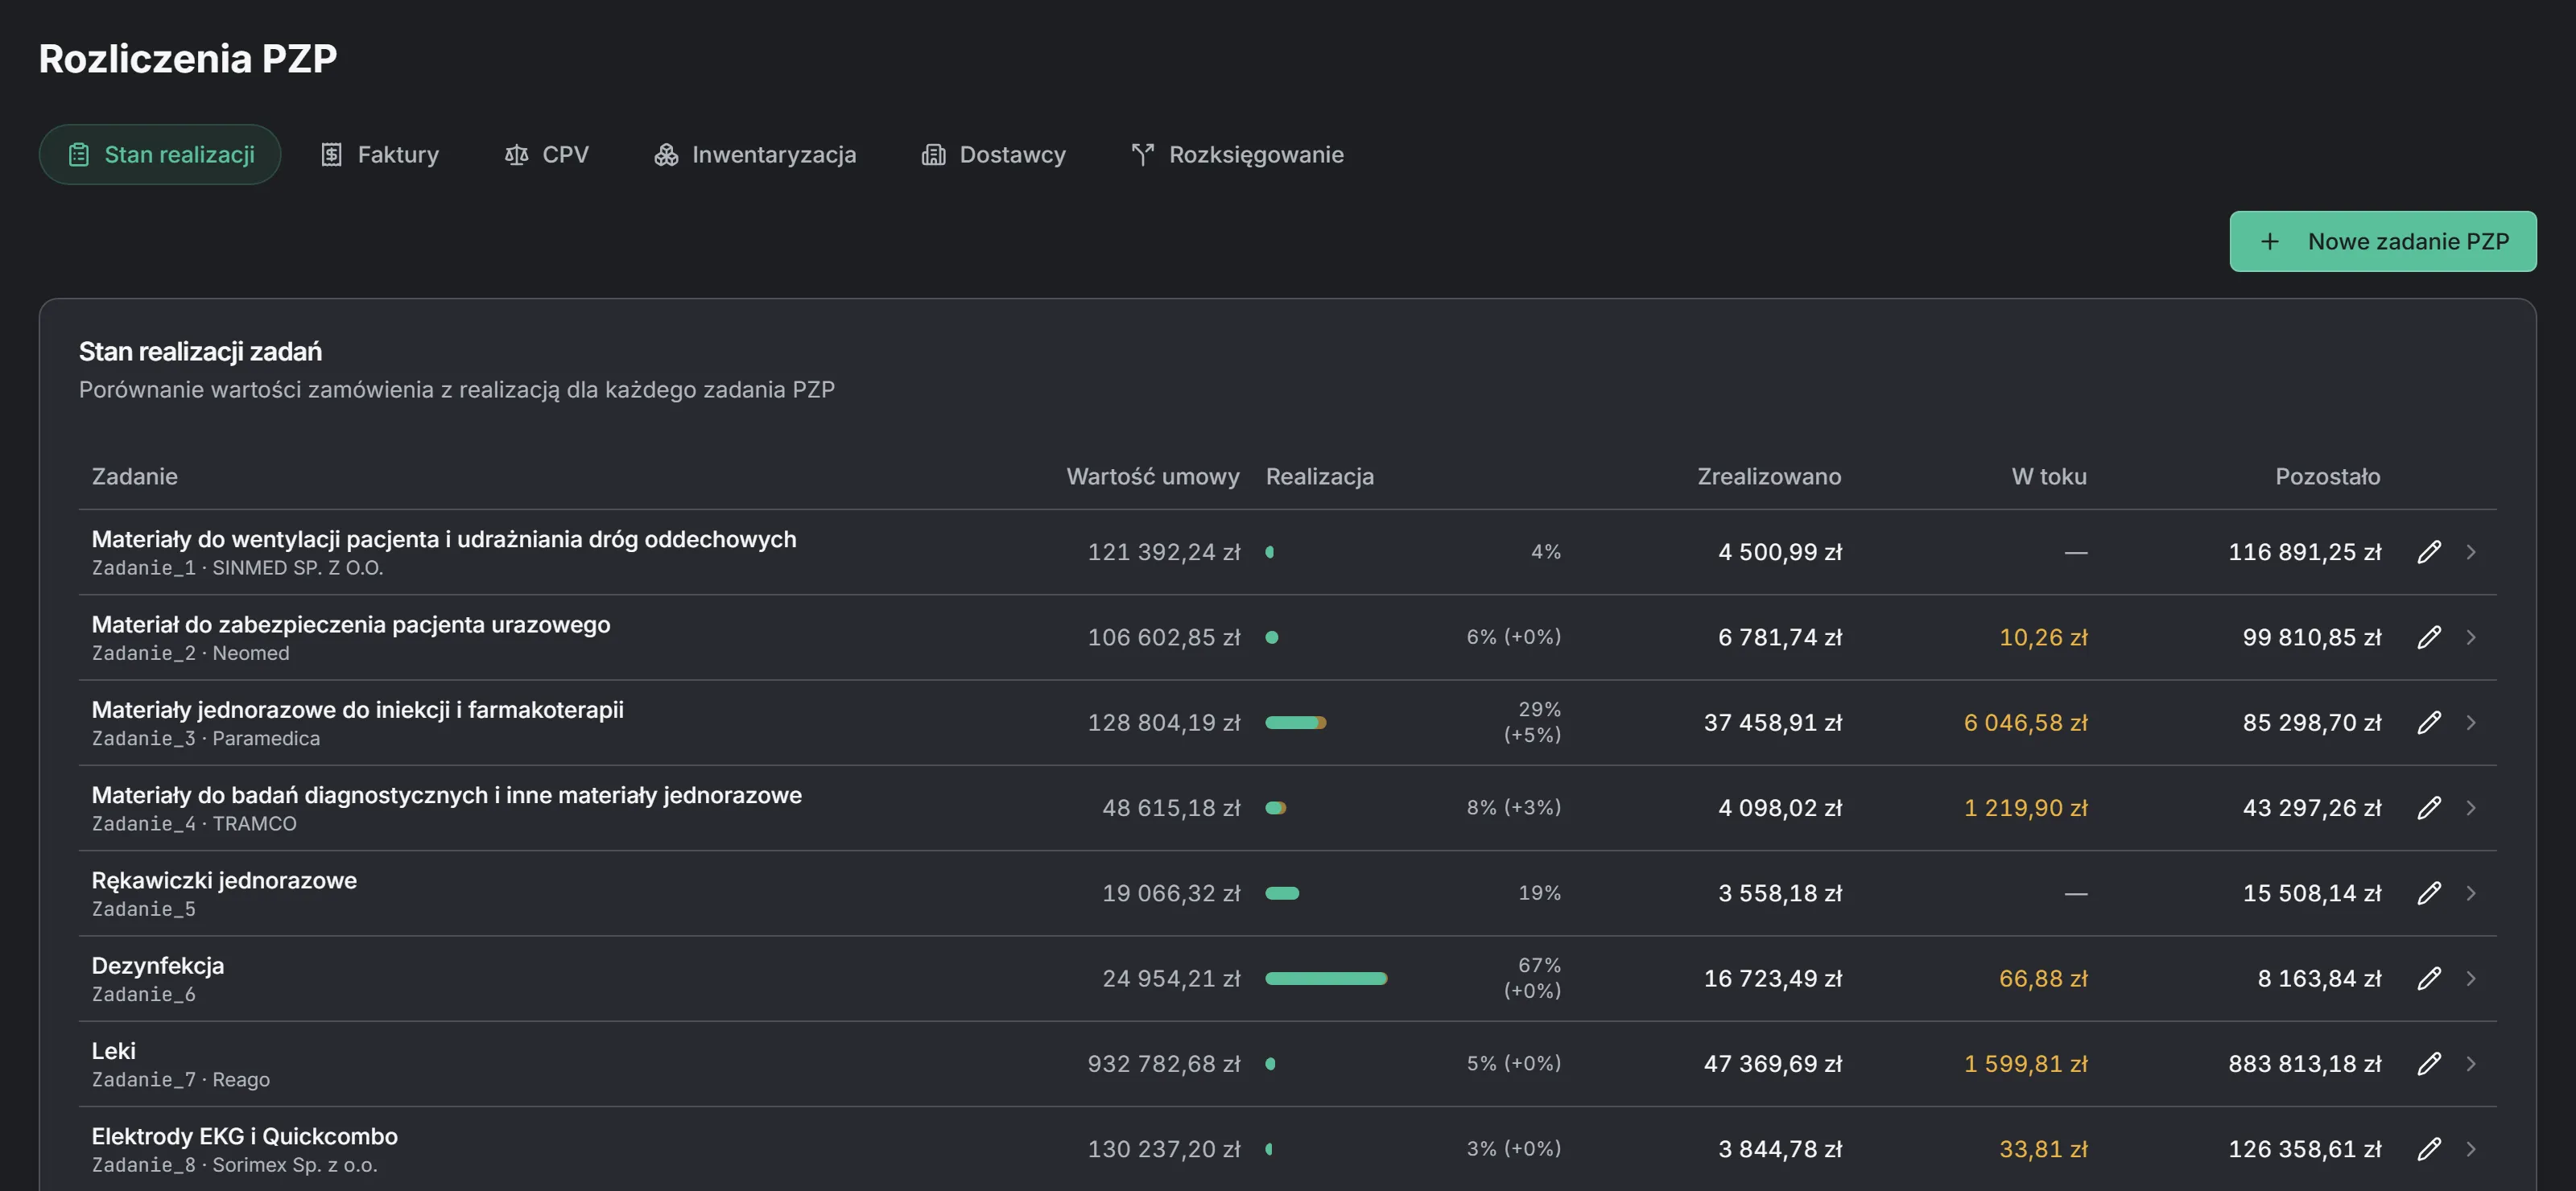Edit the Zadanie_4 TRAMCO task
This screenshot has height=1191, width=2576.
(x=2429, y=807)
